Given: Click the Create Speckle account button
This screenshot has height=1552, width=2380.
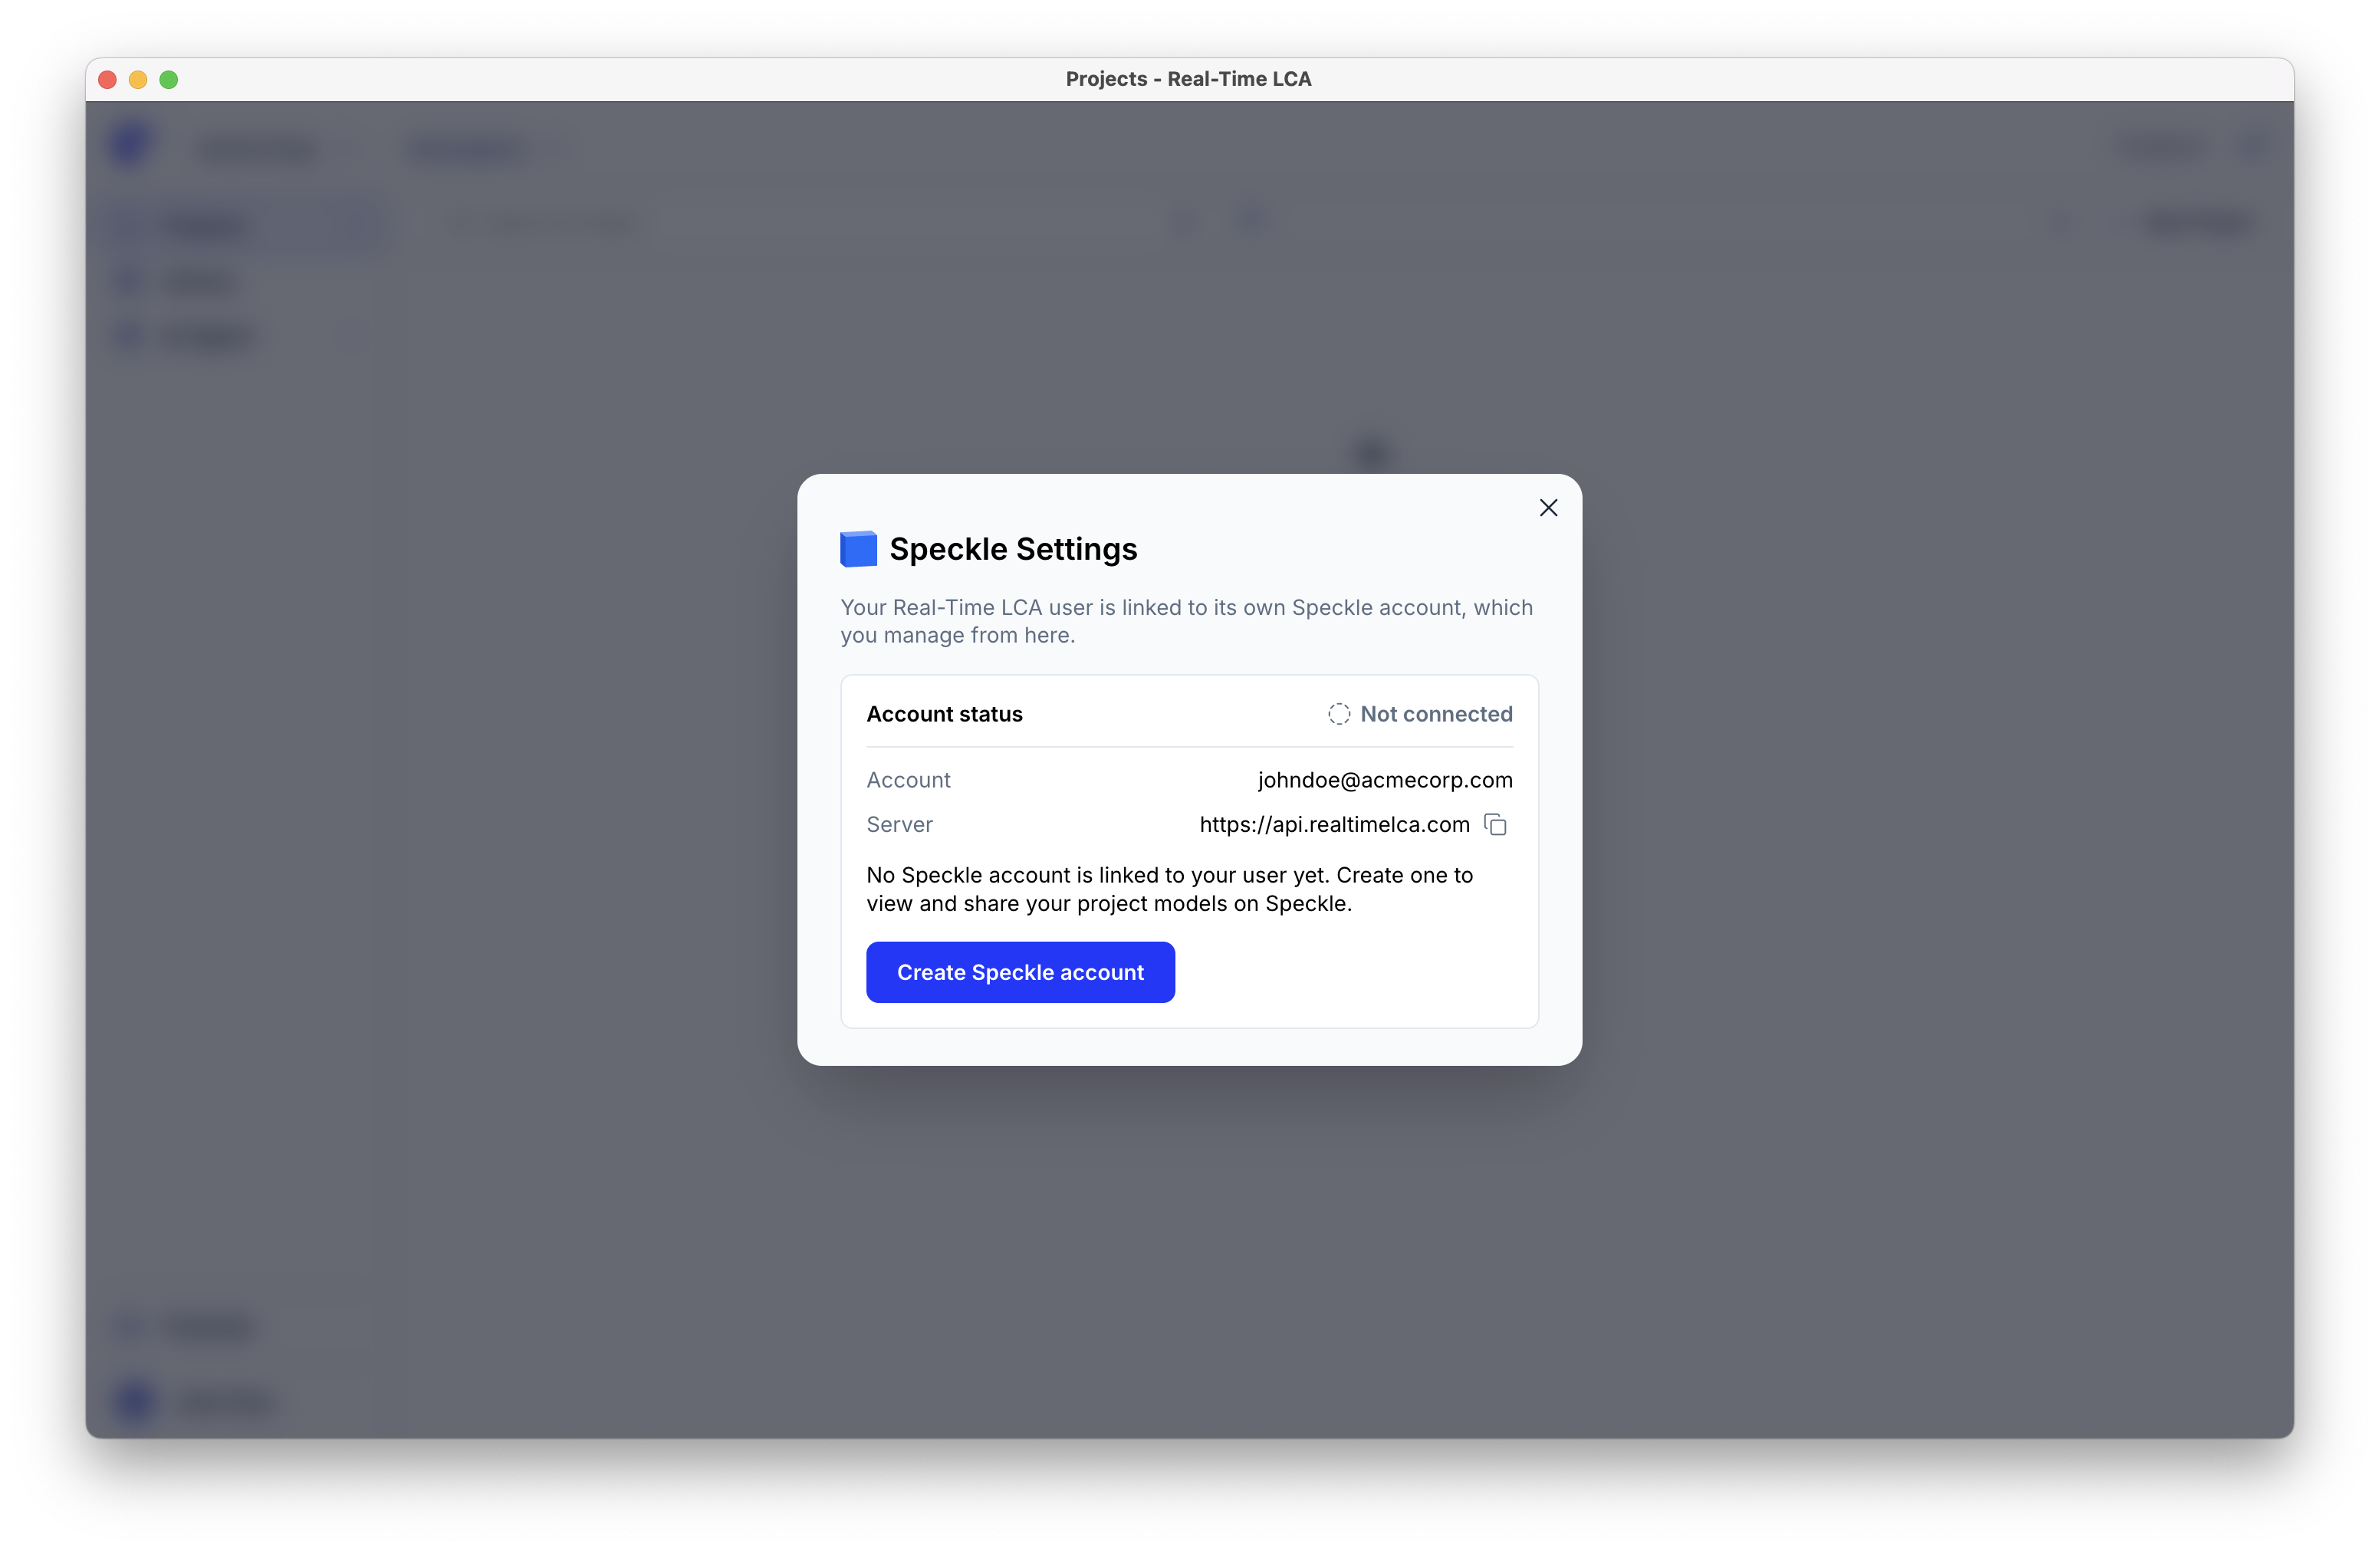Looking at the screenshot, I should click(1020, 972).
